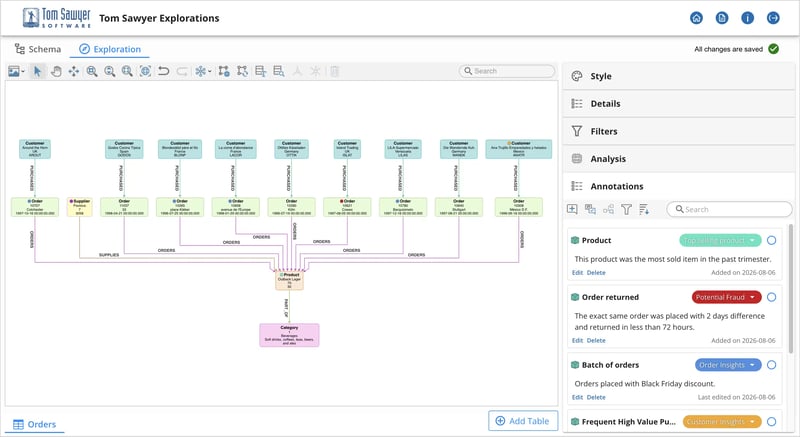
Task: Click the annotation filter funnel icon
Action: pos(627,209)
